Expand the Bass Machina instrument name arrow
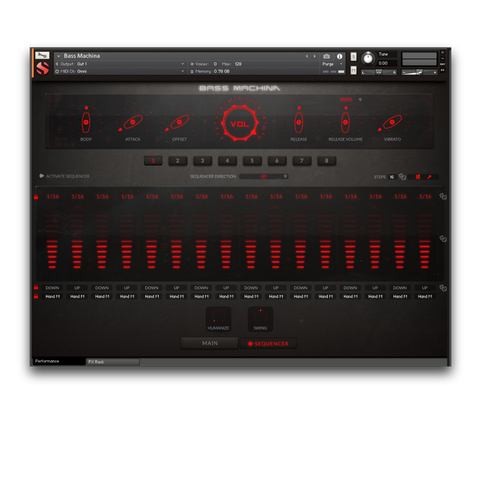Image resolution: width=480 pixels, height=480 pixels. (58, 56)
